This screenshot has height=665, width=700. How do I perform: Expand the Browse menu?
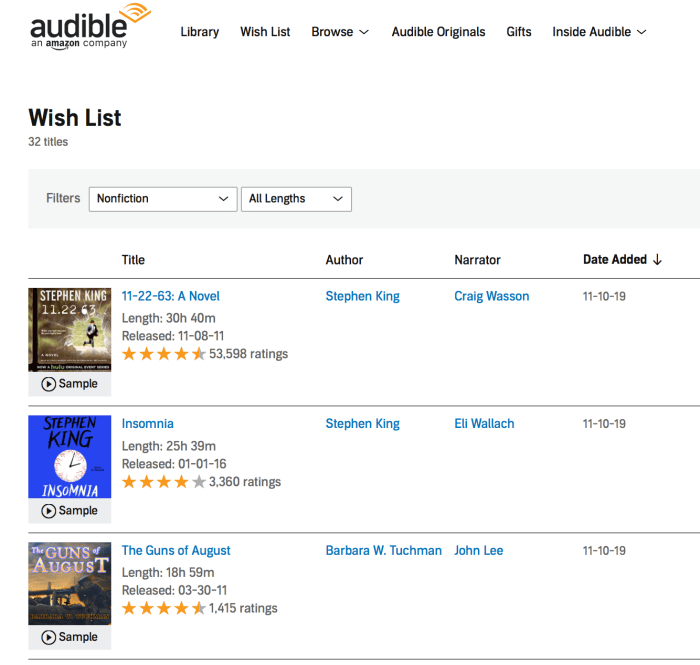(340, 32)
